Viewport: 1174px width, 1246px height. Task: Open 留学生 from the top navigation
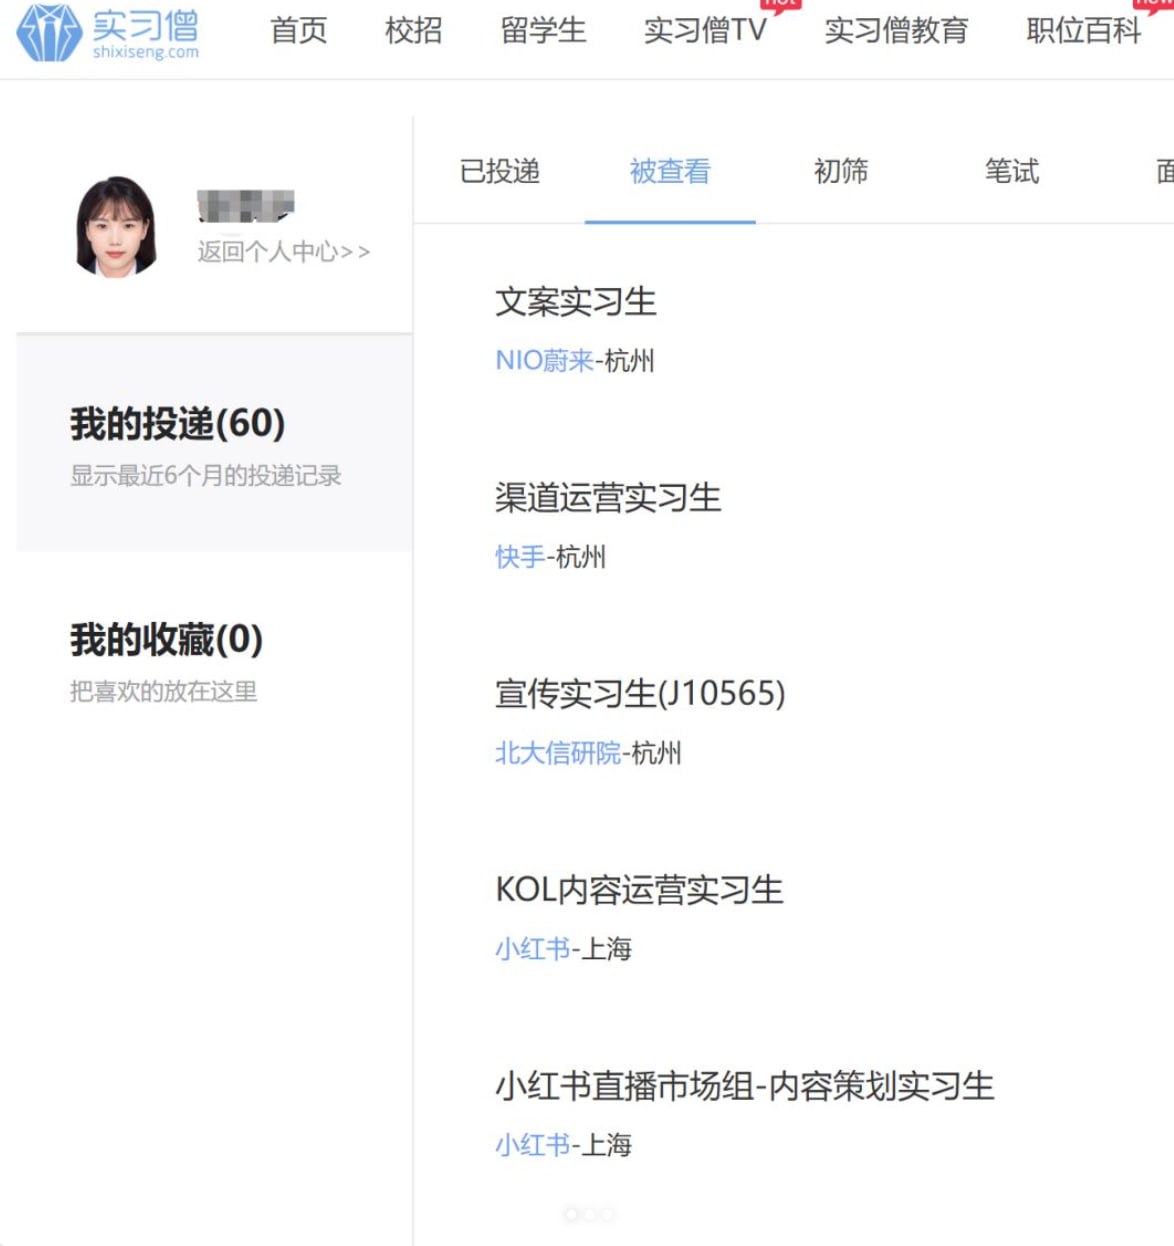543,31
